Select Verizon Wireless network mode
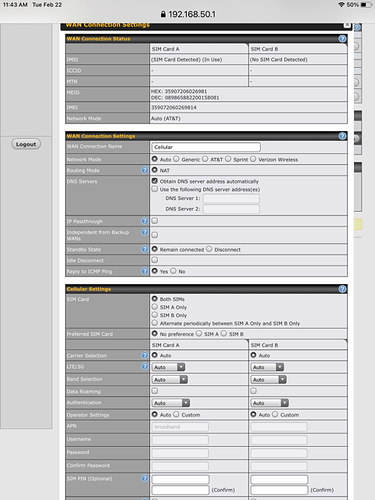 tap(253, 159)
